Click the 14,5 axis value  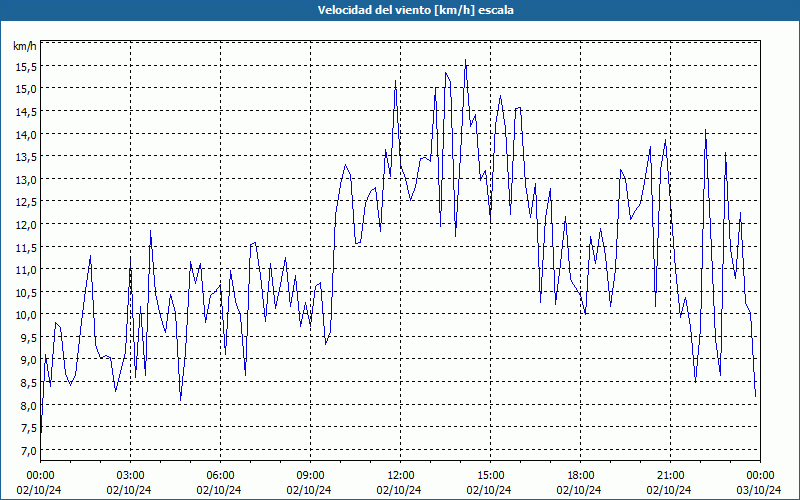[27, 111]
